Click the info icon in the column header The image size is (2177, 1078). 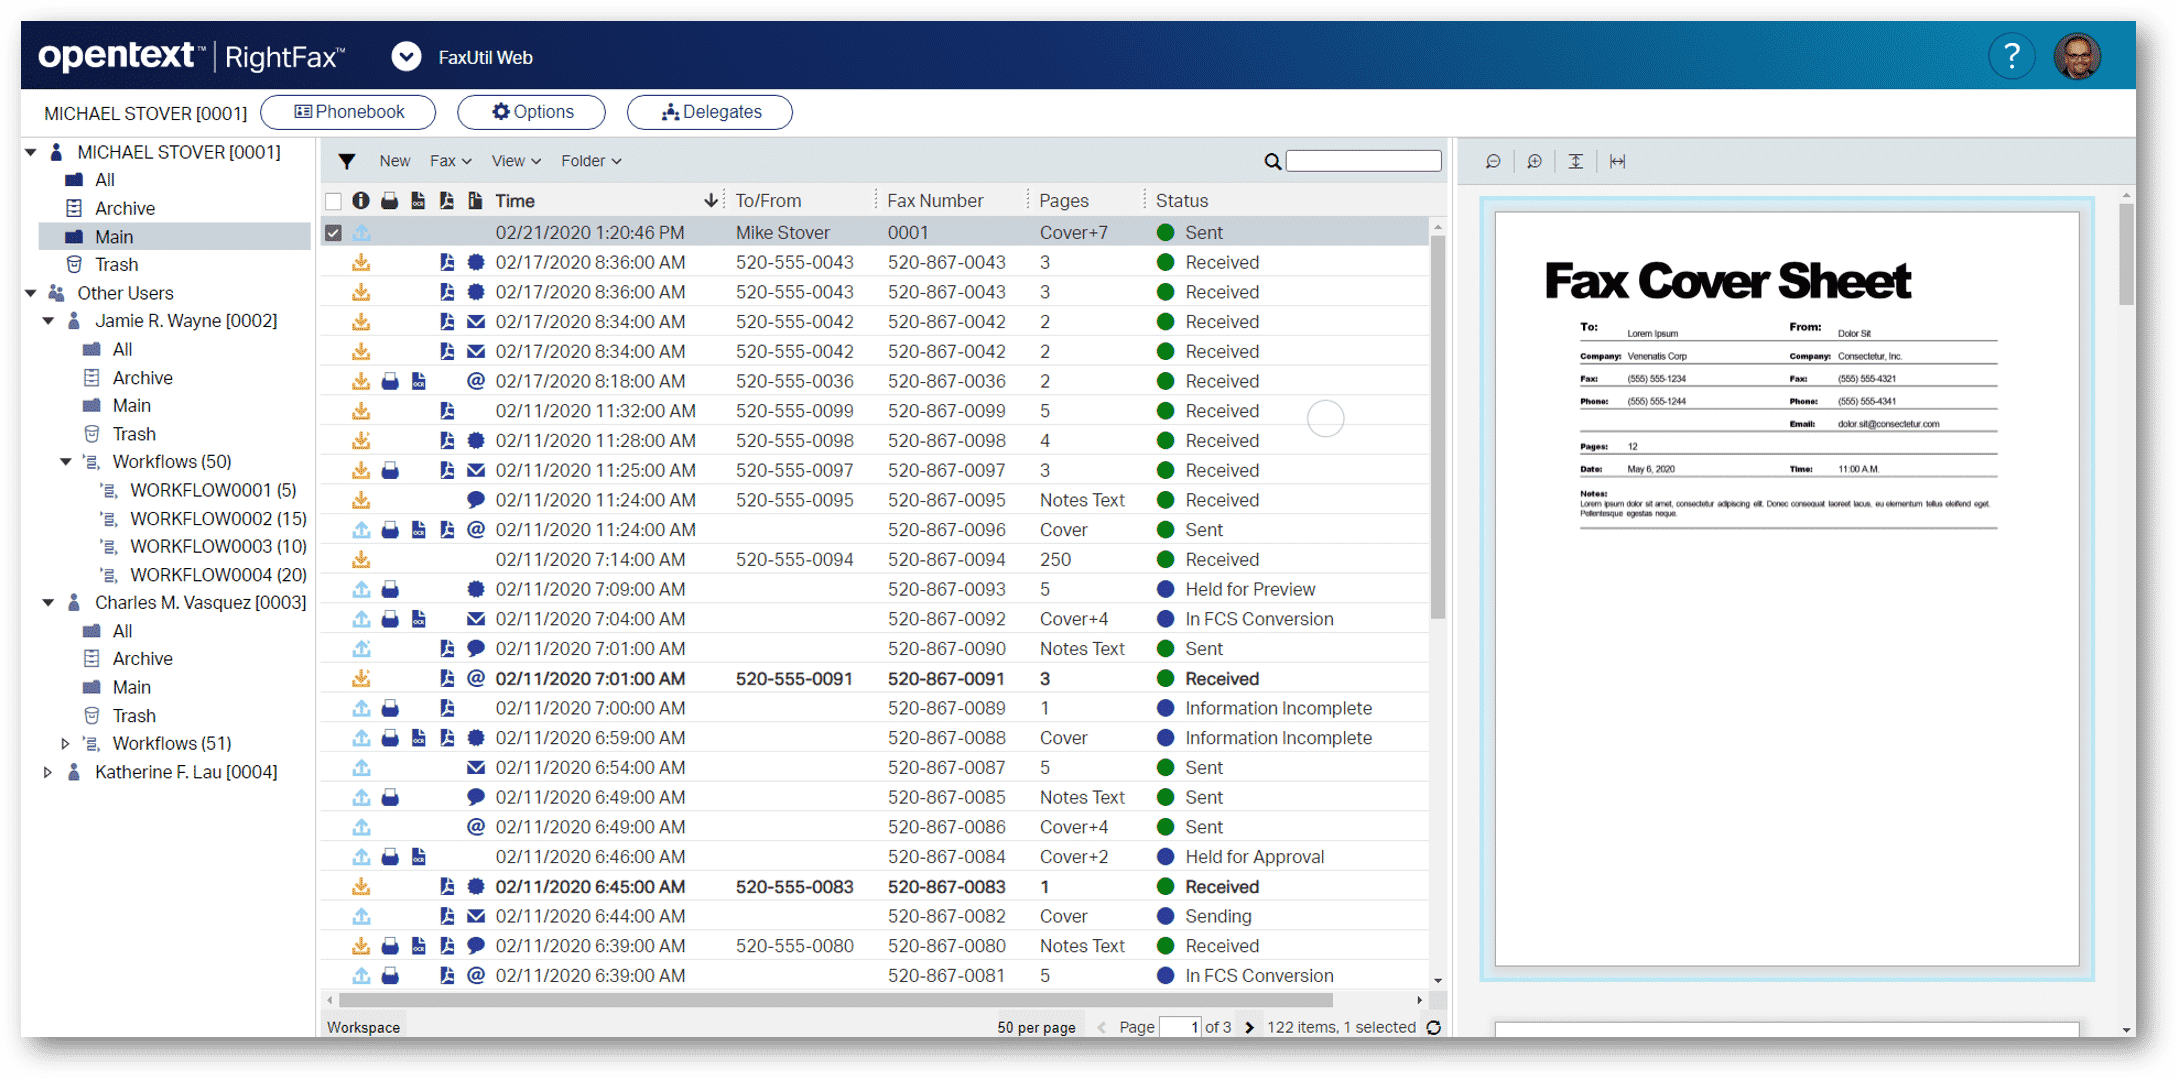(x=361, y=200)
